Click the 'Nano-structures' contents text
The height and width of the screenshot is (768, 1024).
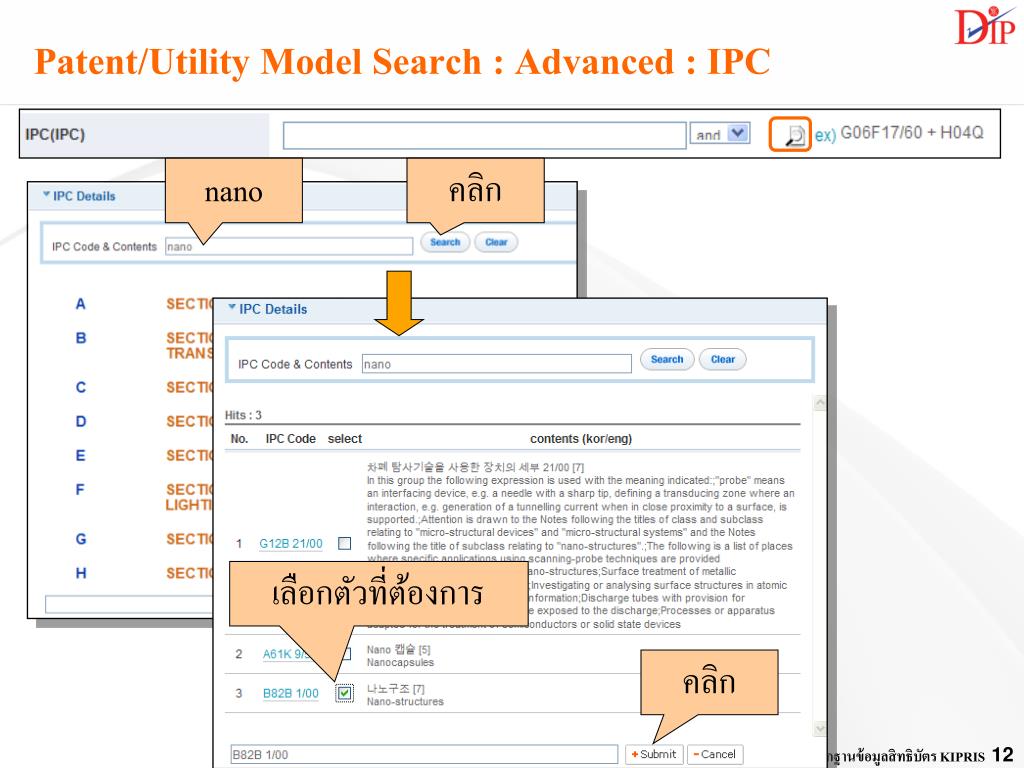405,702
